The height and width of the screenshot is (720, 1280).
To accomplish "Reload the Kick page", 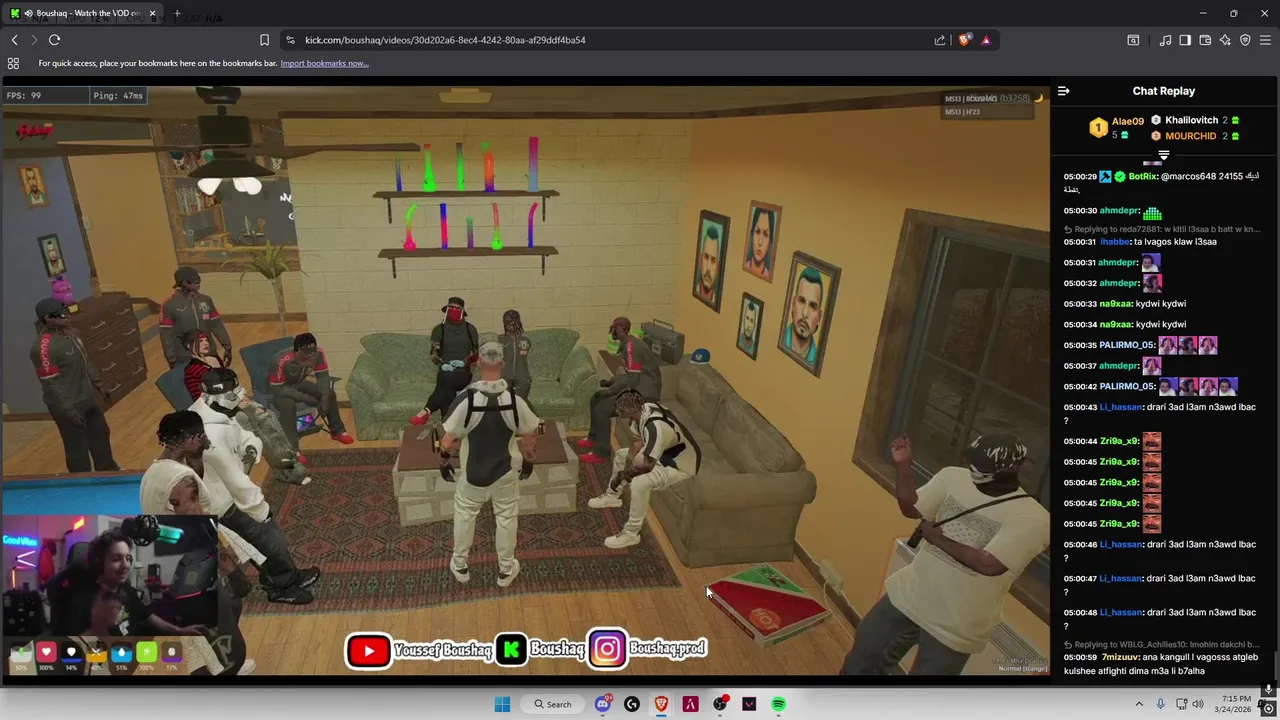I will pyautogui.click(x=54, y=40).
